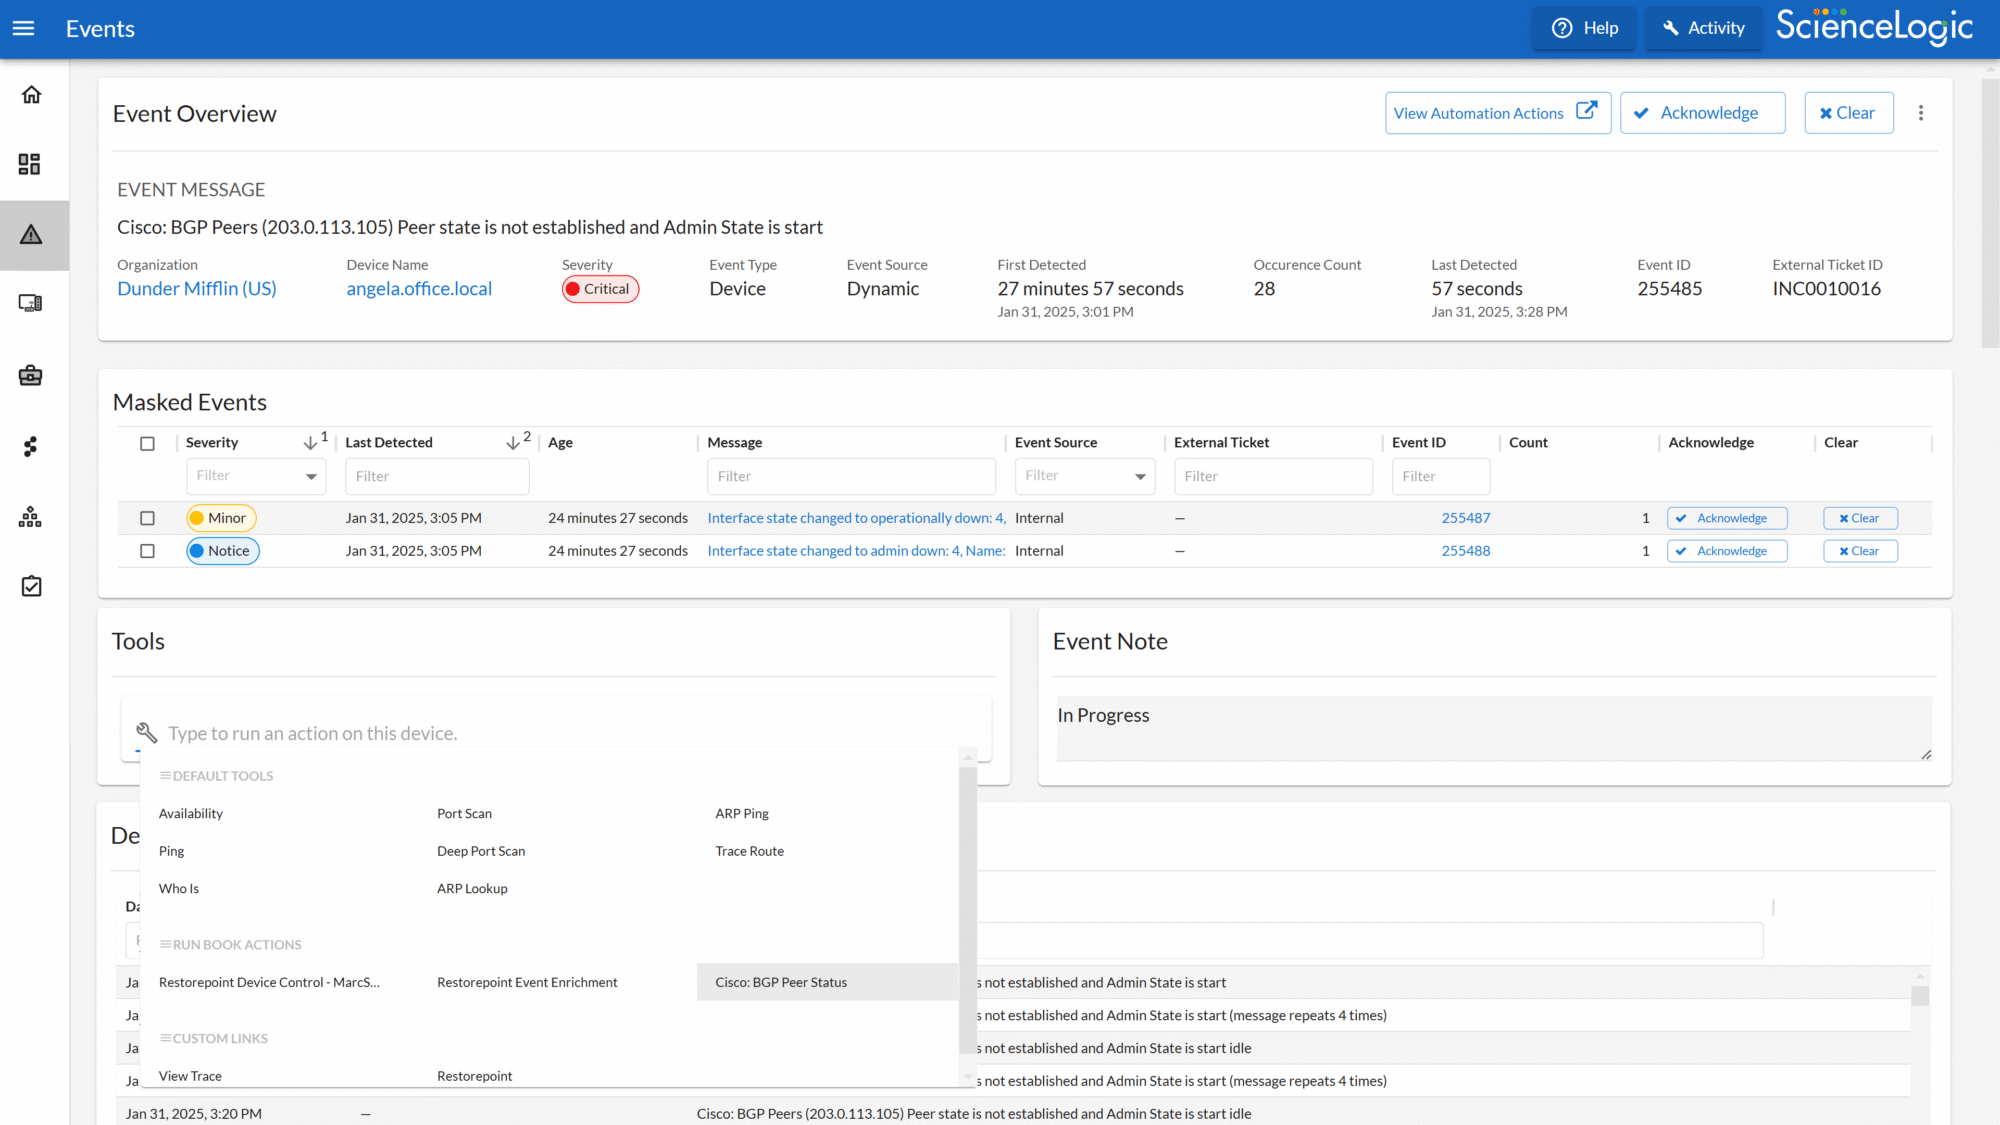Click the Help question mark button
2000x1125 pixels.
1585,28
